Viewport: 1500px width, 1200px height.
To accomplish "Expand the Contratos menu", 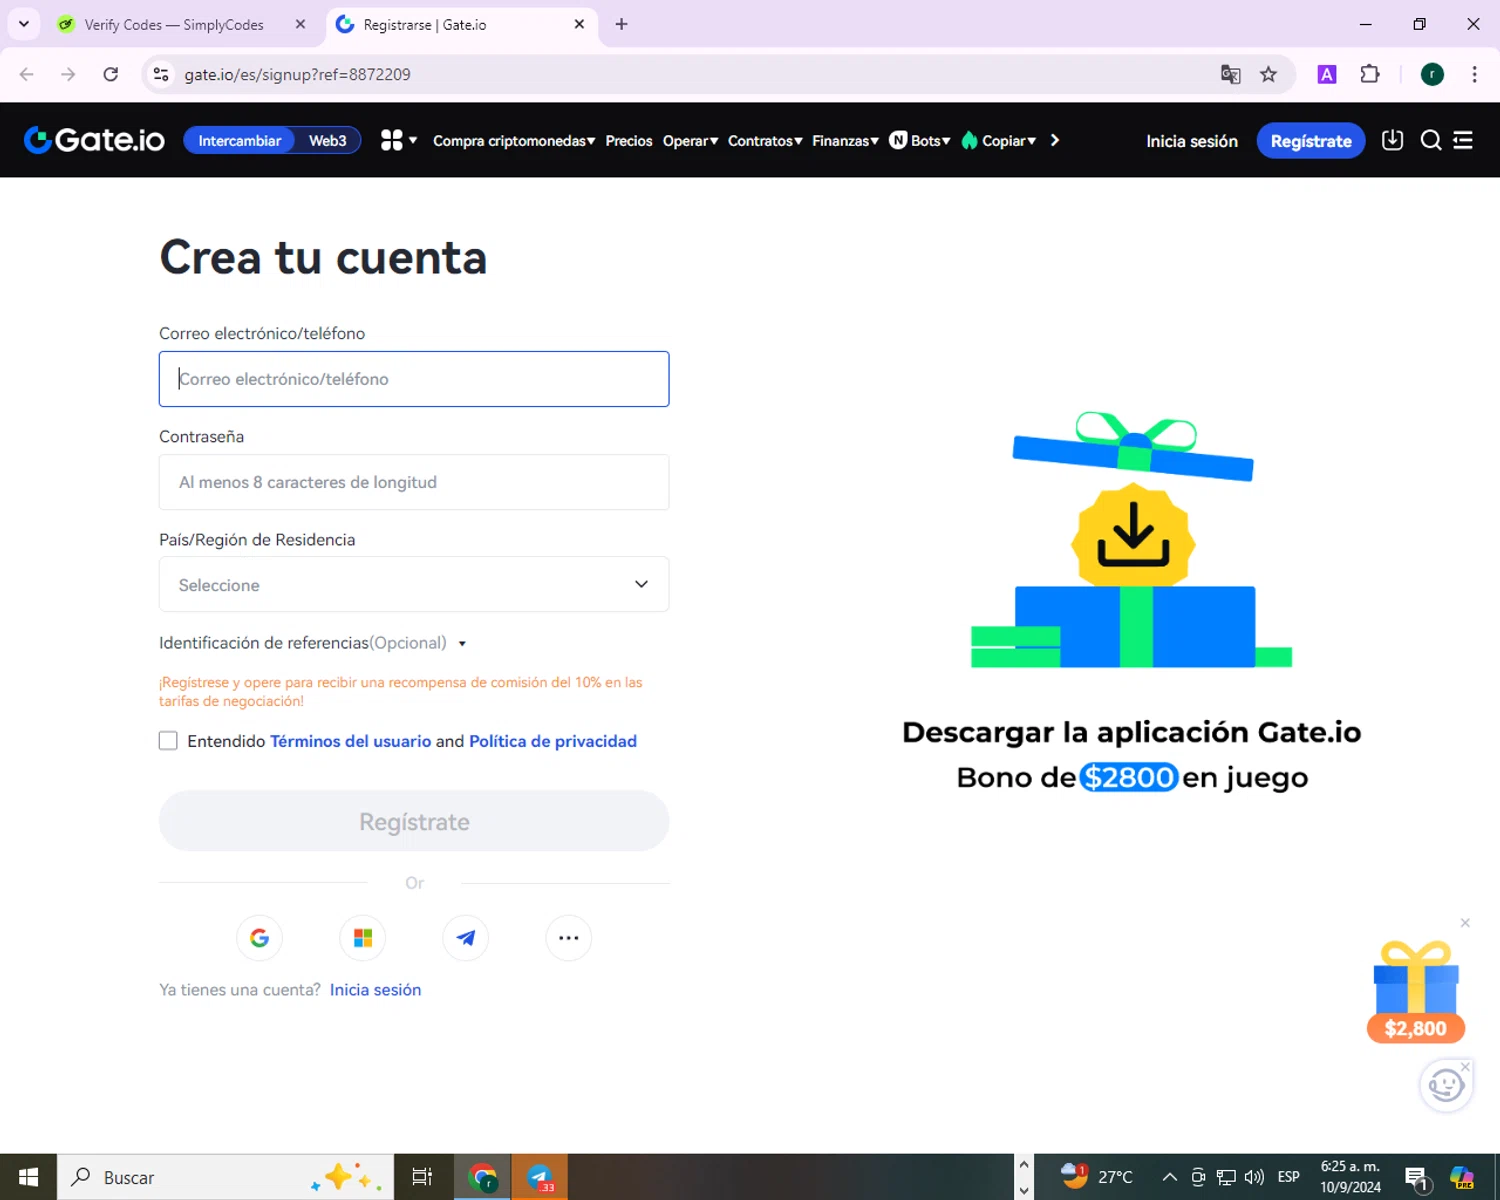I will tap(765, 141).
